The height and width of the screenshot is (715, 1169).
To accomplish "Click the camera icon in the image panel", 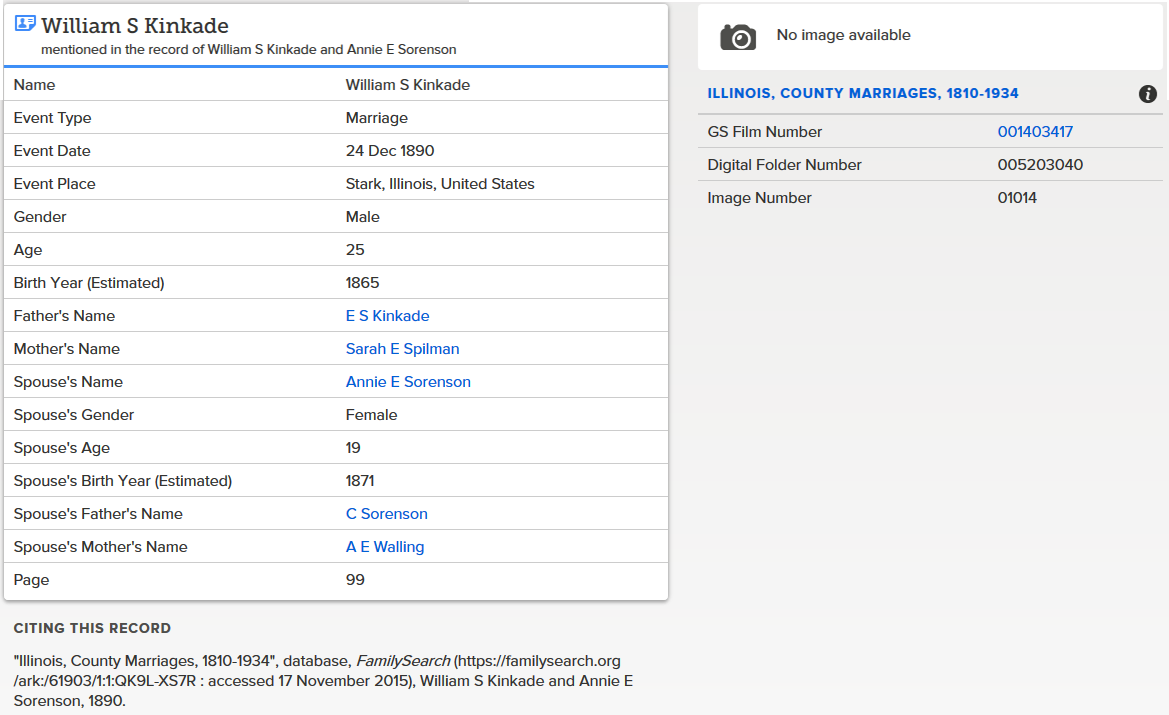I will 738,36.
